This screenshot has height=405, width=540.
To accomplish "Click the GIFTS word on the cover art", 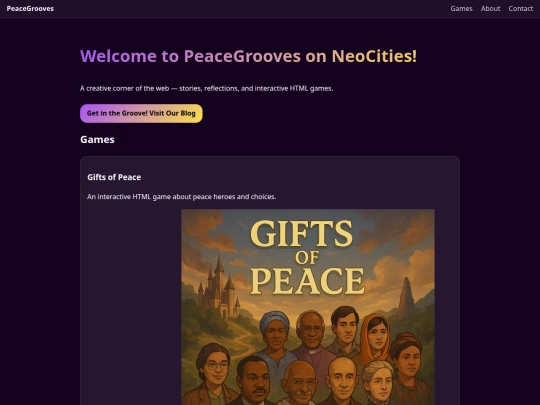I will pos(301,234).
